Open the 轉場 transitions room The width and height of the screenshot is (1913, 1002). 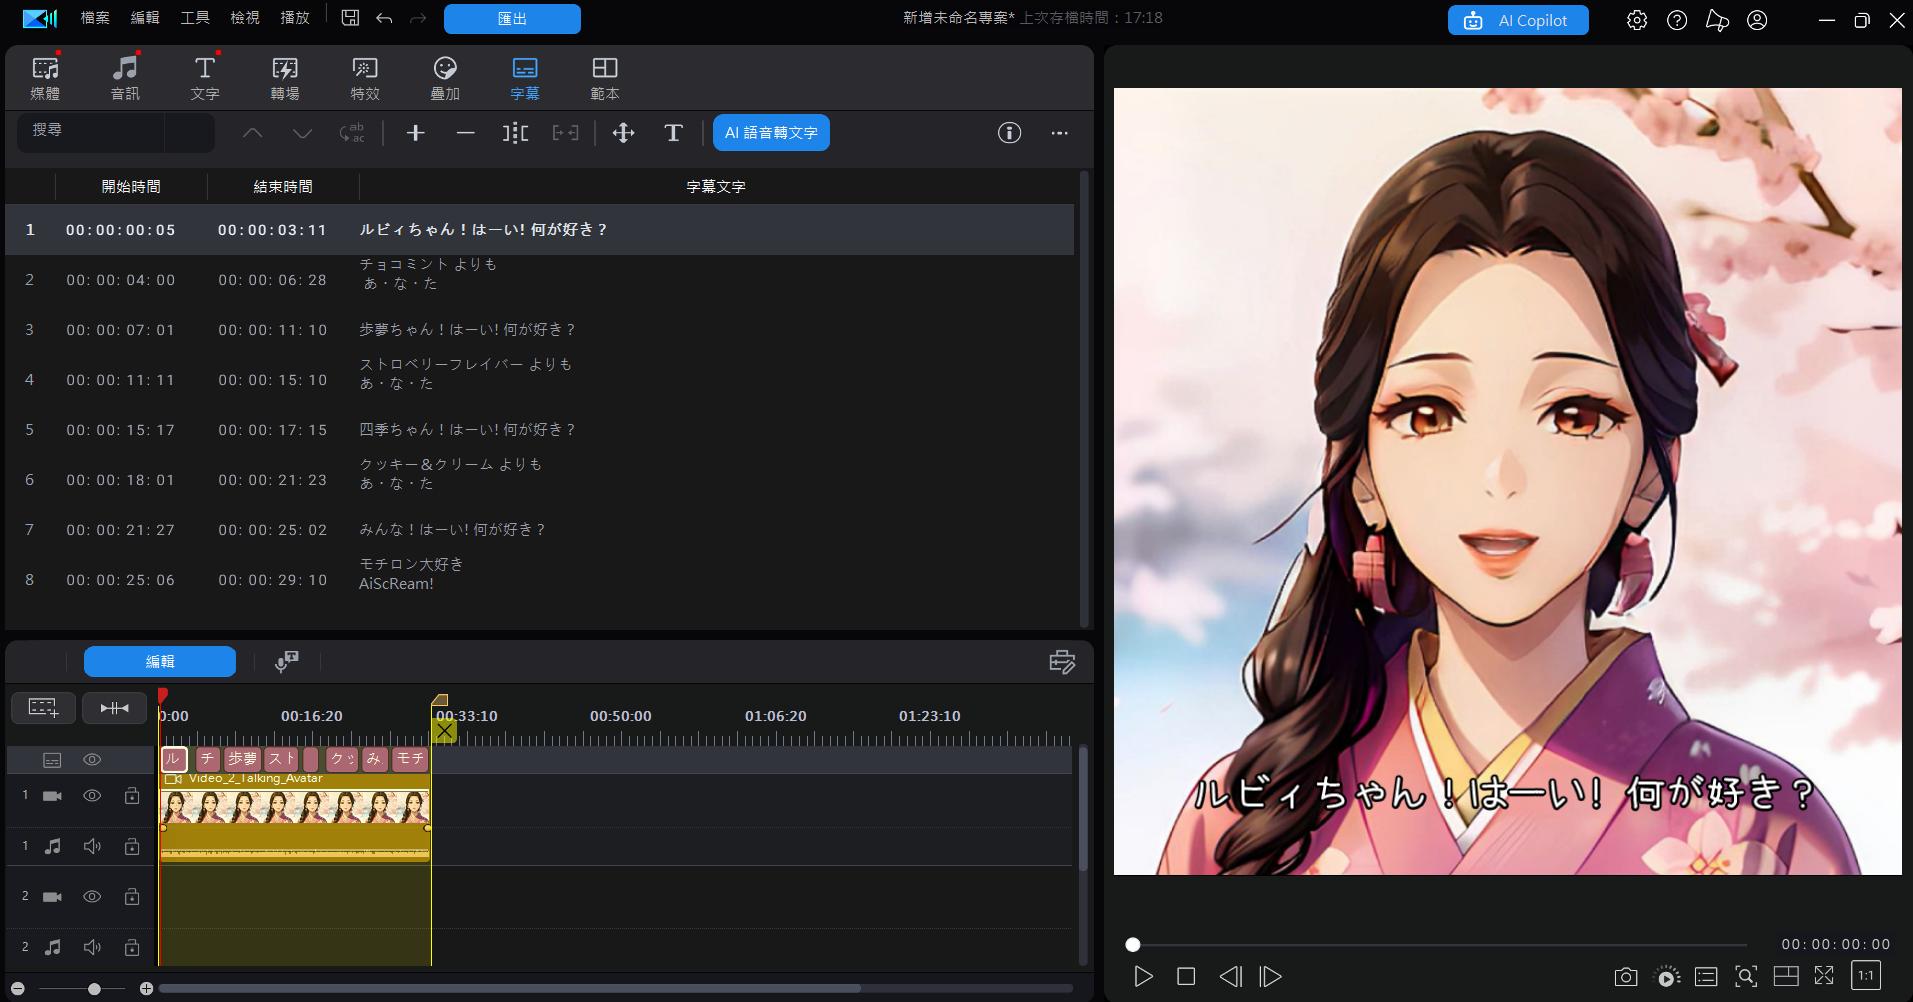285,76
